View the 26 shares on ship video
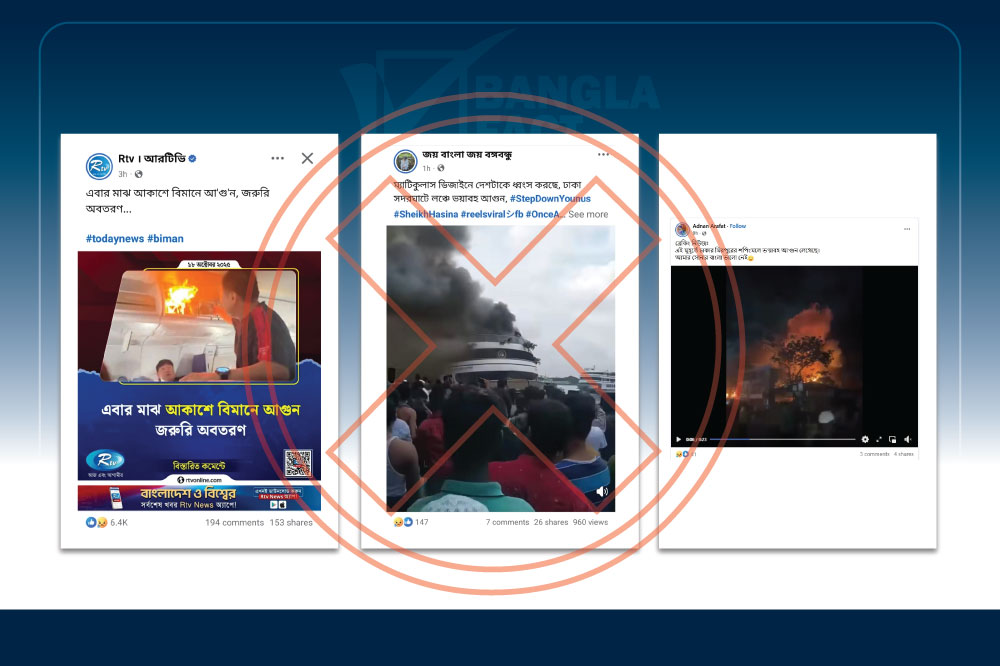1000x666 pixels. click(551, 523)
